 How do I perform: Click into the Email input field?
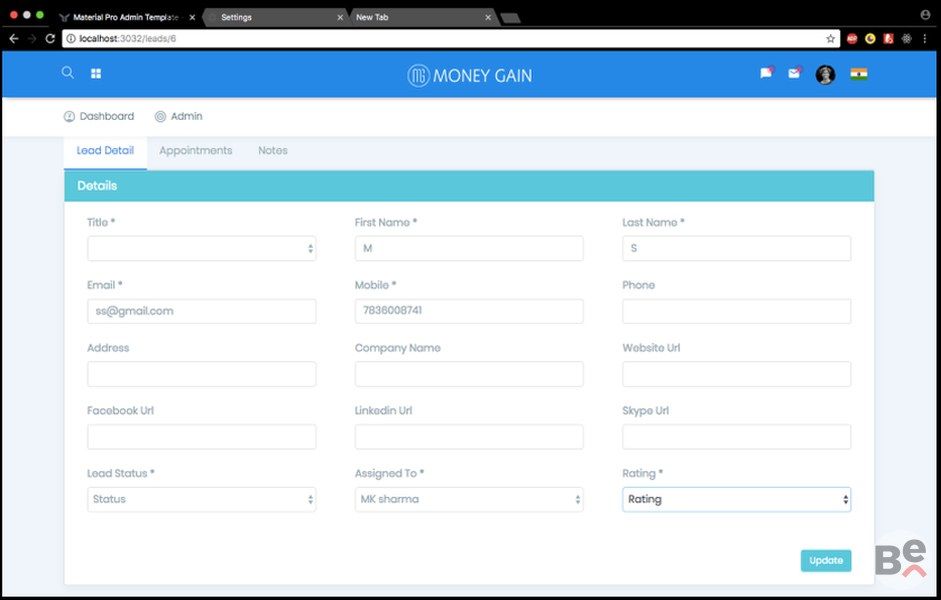201,311
